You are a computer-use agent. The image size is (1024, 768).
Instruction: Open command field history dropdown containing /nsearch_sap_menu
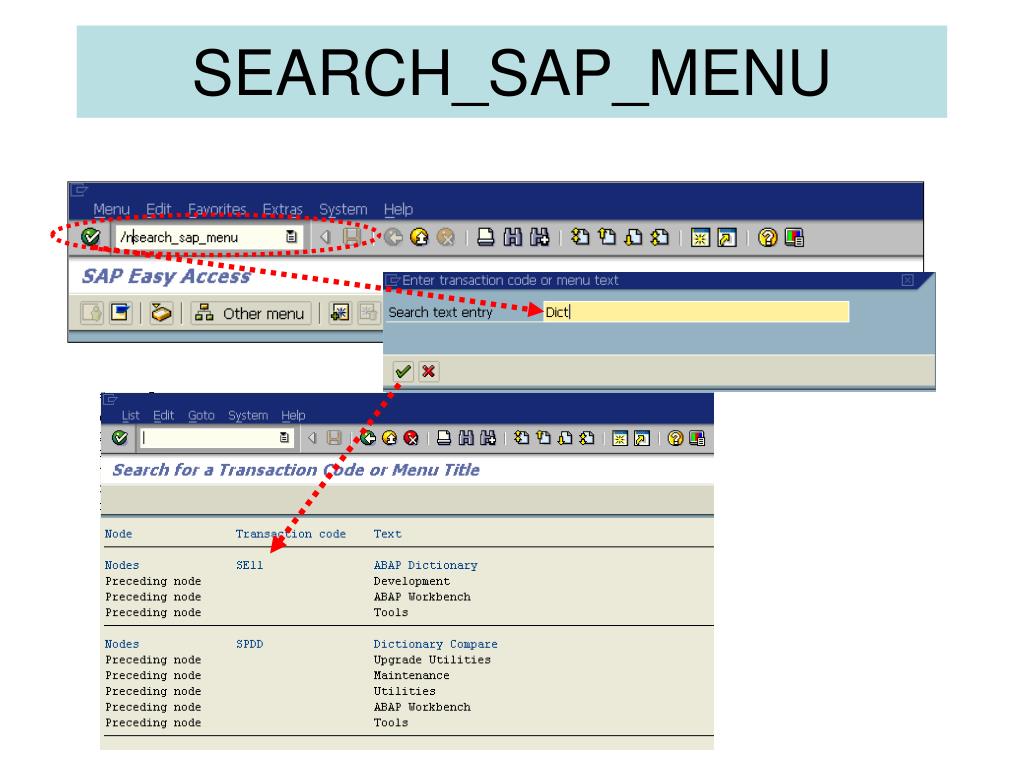point(291,237)
